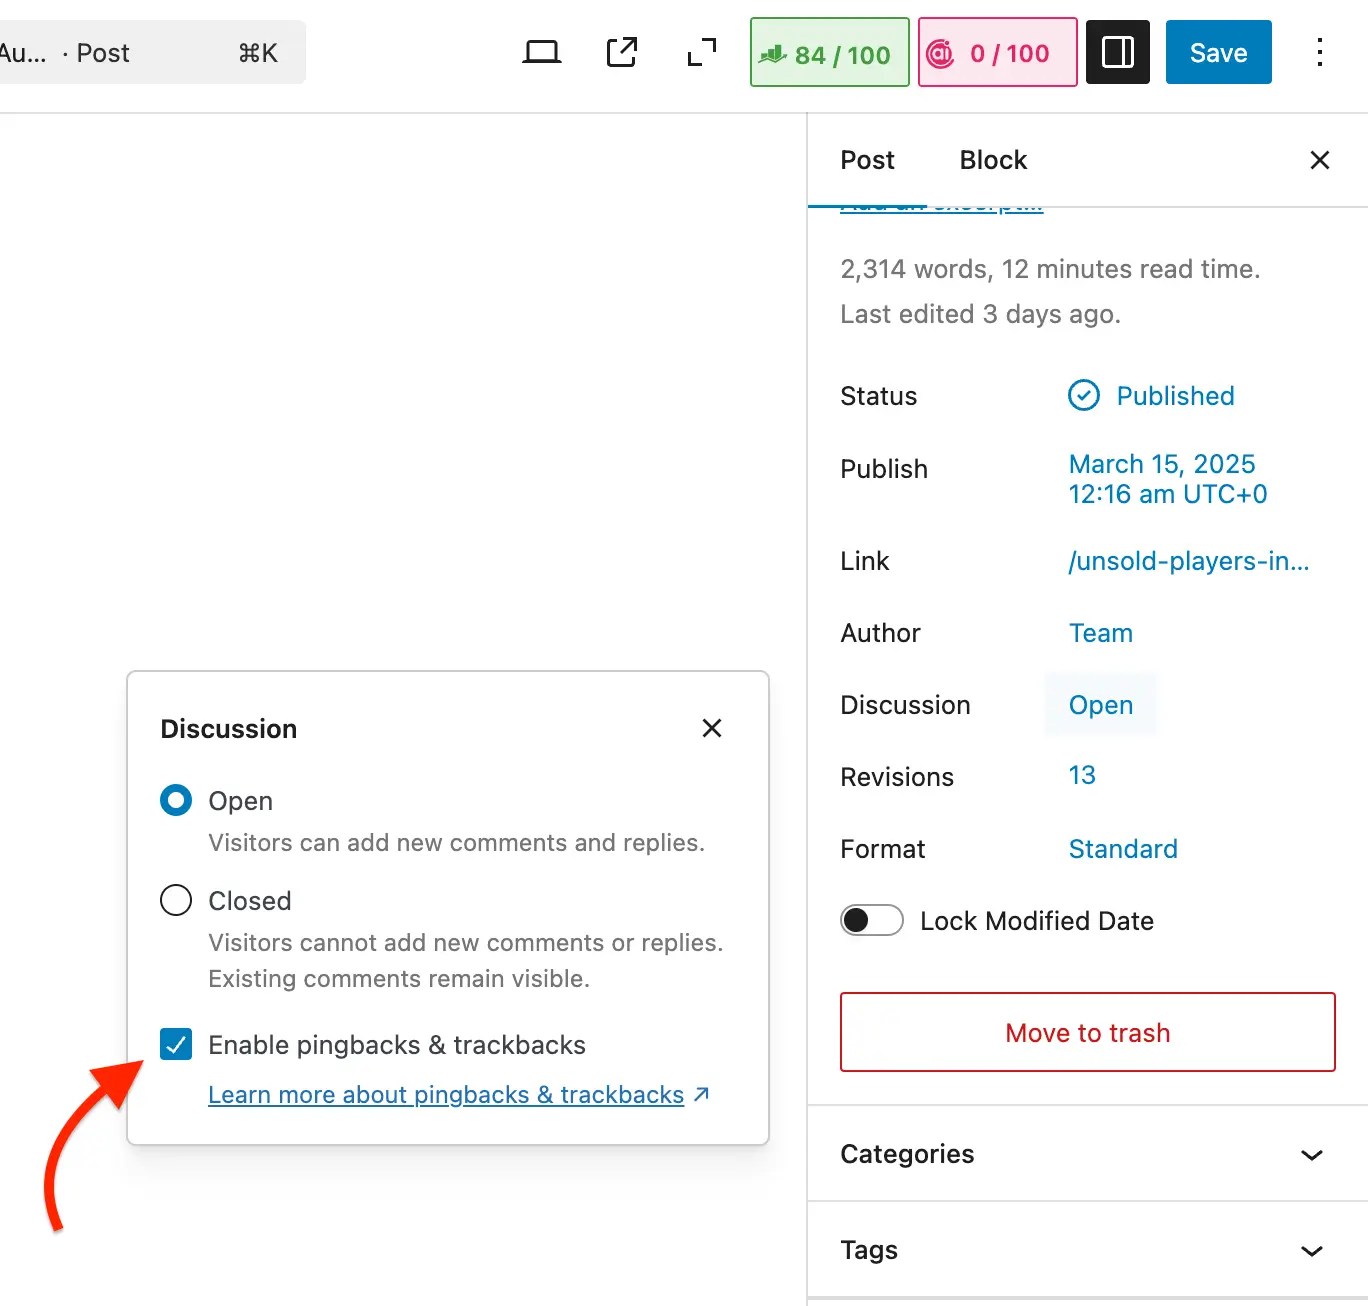
Task: Select the Closed discussion radio option
Action: (x=176, y=900)
